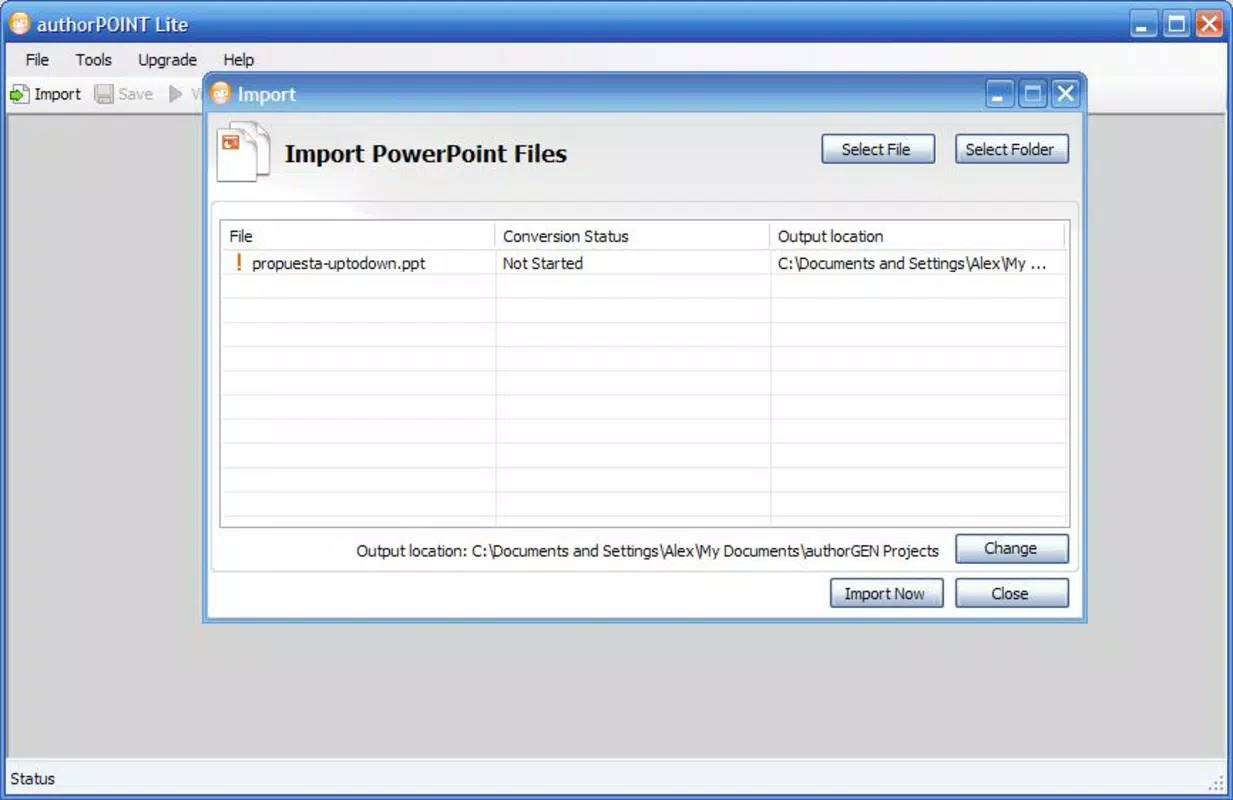Click the Import dialog title icon
This screenshot has height=800, width=1233.
pyautogui.click(x=221, y=94)
